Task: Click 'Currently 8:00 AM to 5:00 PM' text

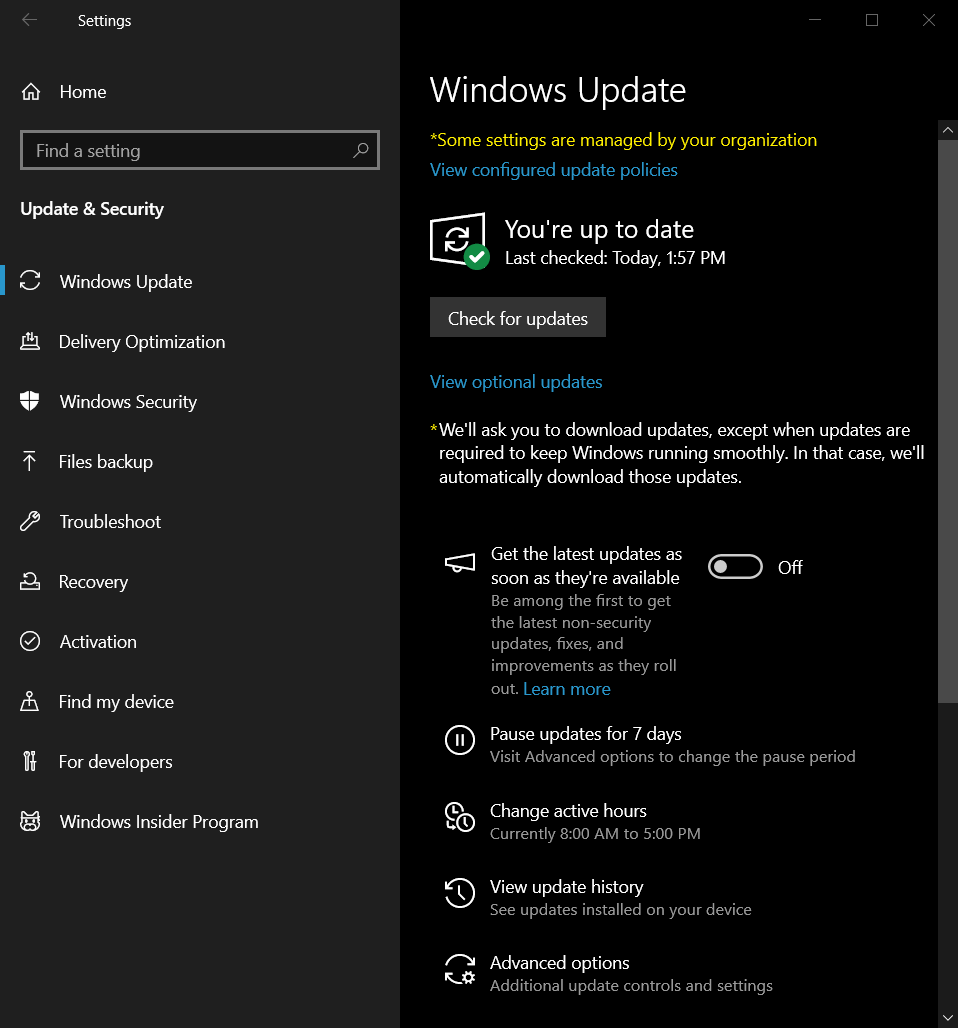Action: click(x=595, y=833)
